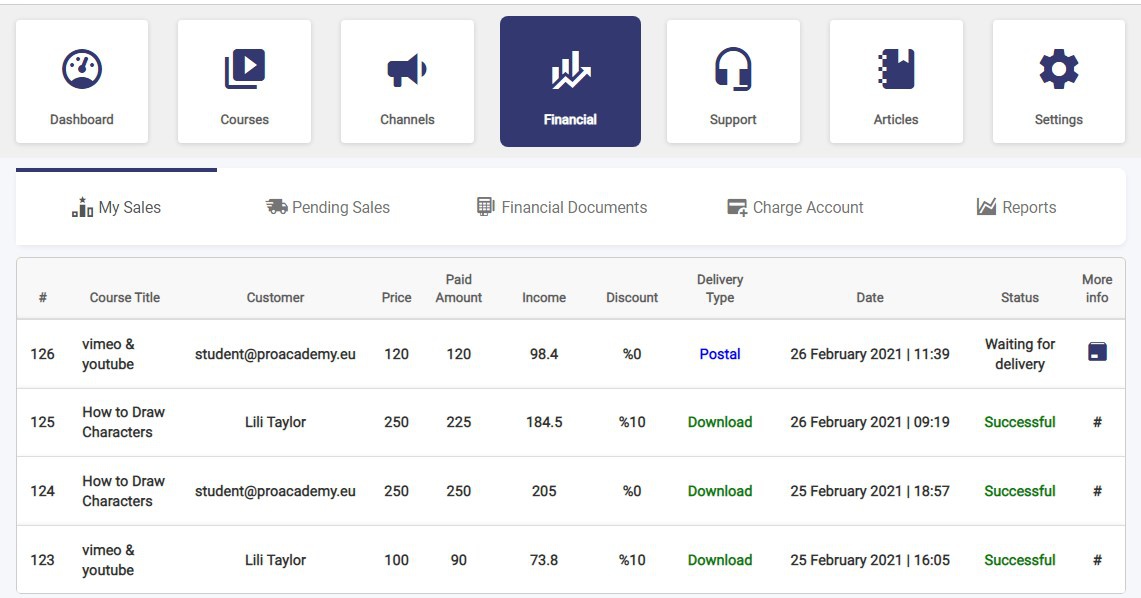The height and width of the screenshot is (598, 1141).
Task: Click customer Lili Taylor in order 125
Action: (x=275, y=422)
